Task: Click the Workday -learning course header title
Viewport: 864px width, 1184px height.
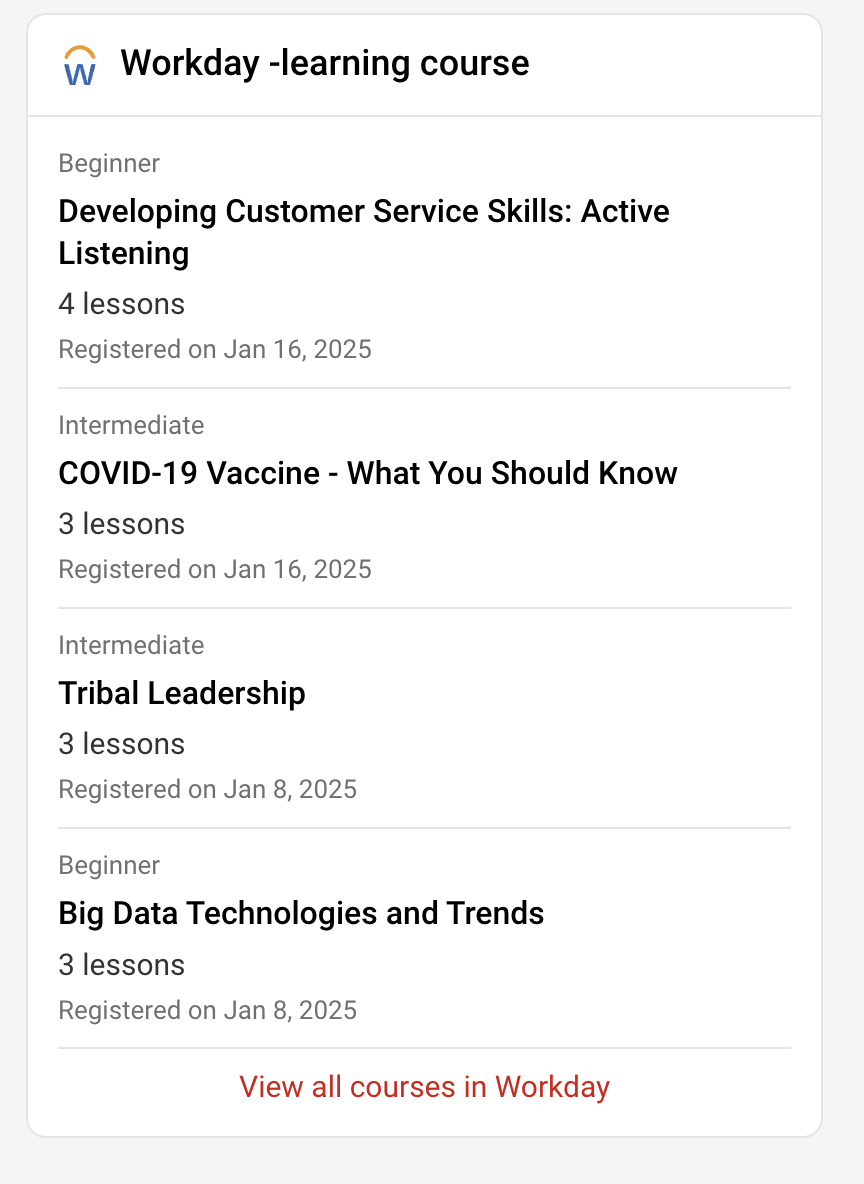Action: (x=324, y=63)
